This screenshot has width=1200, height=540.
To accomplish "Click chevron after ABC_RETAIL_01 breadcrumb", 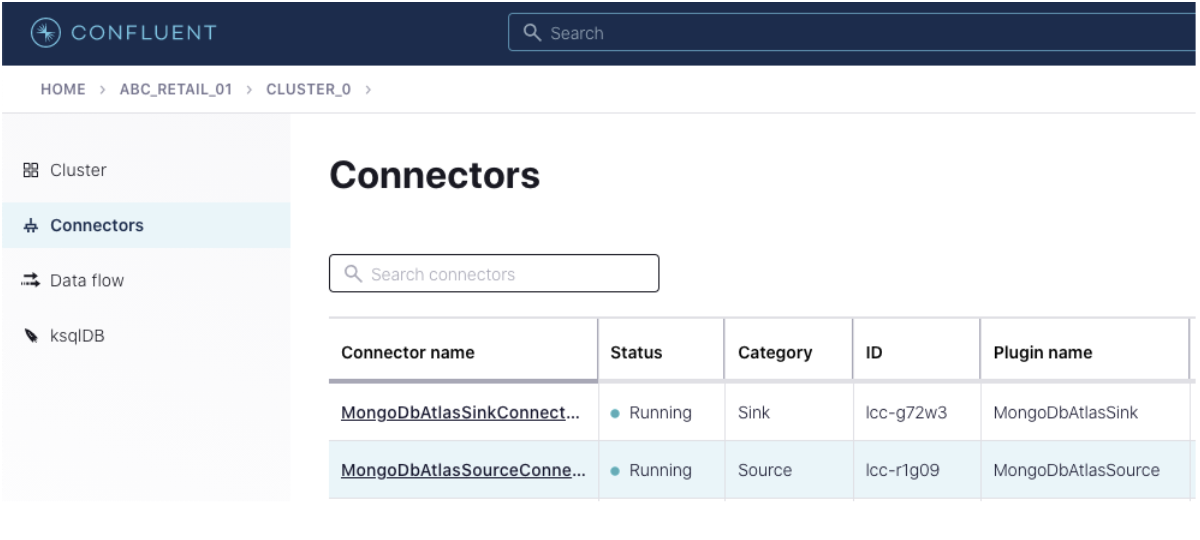I will pos(249,90).
